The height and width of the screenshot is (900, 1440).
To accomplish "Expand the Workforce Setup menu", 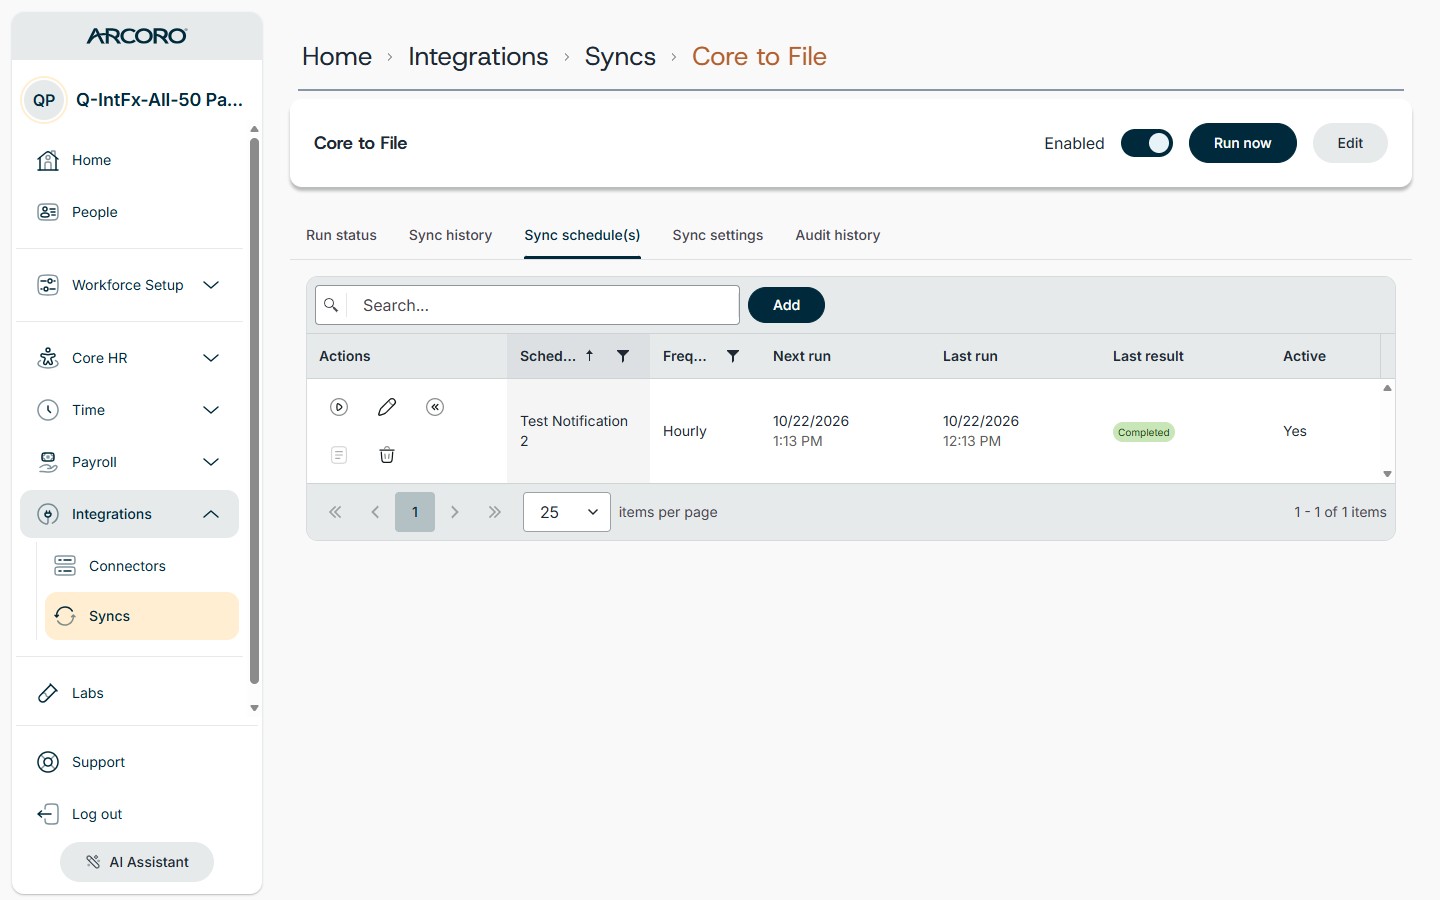I will 211,285.
